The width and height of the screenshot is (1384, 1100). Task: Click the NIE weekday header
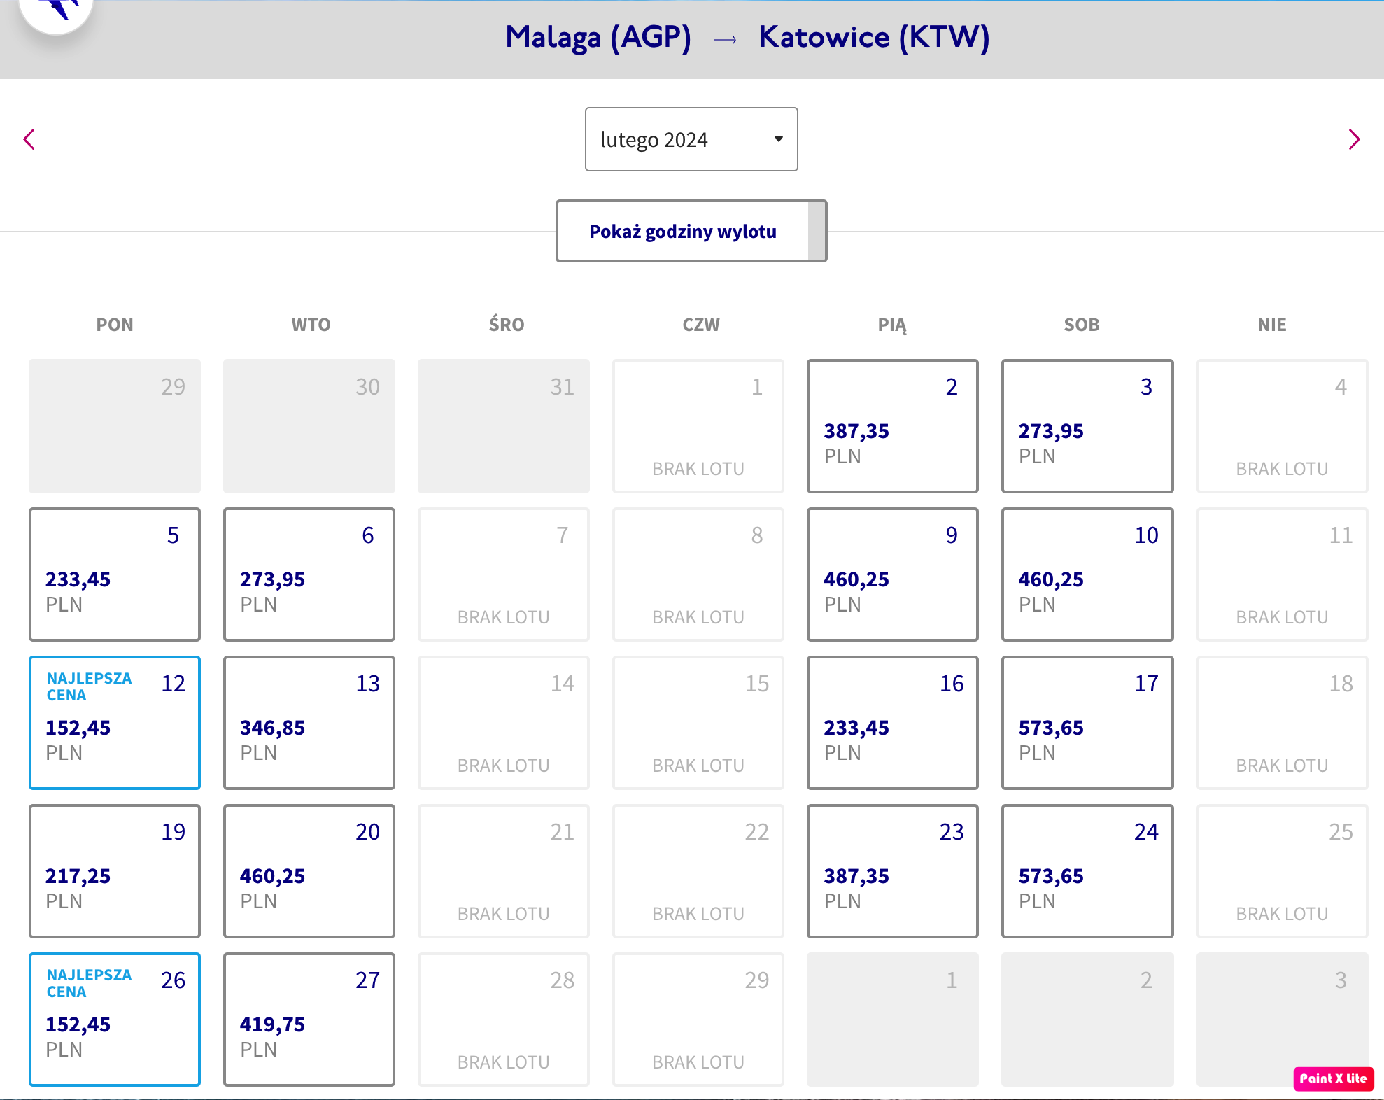[1272, 325]
